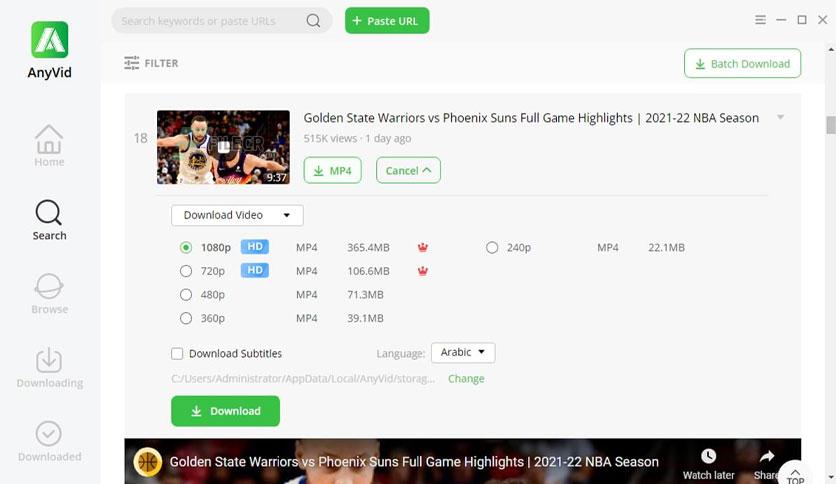Image resolution: width=836 pixels, height=484 pixels.
Task: Click the vertical scrollbar thumb
Action: pyautogui.click(x=831, y=125)
